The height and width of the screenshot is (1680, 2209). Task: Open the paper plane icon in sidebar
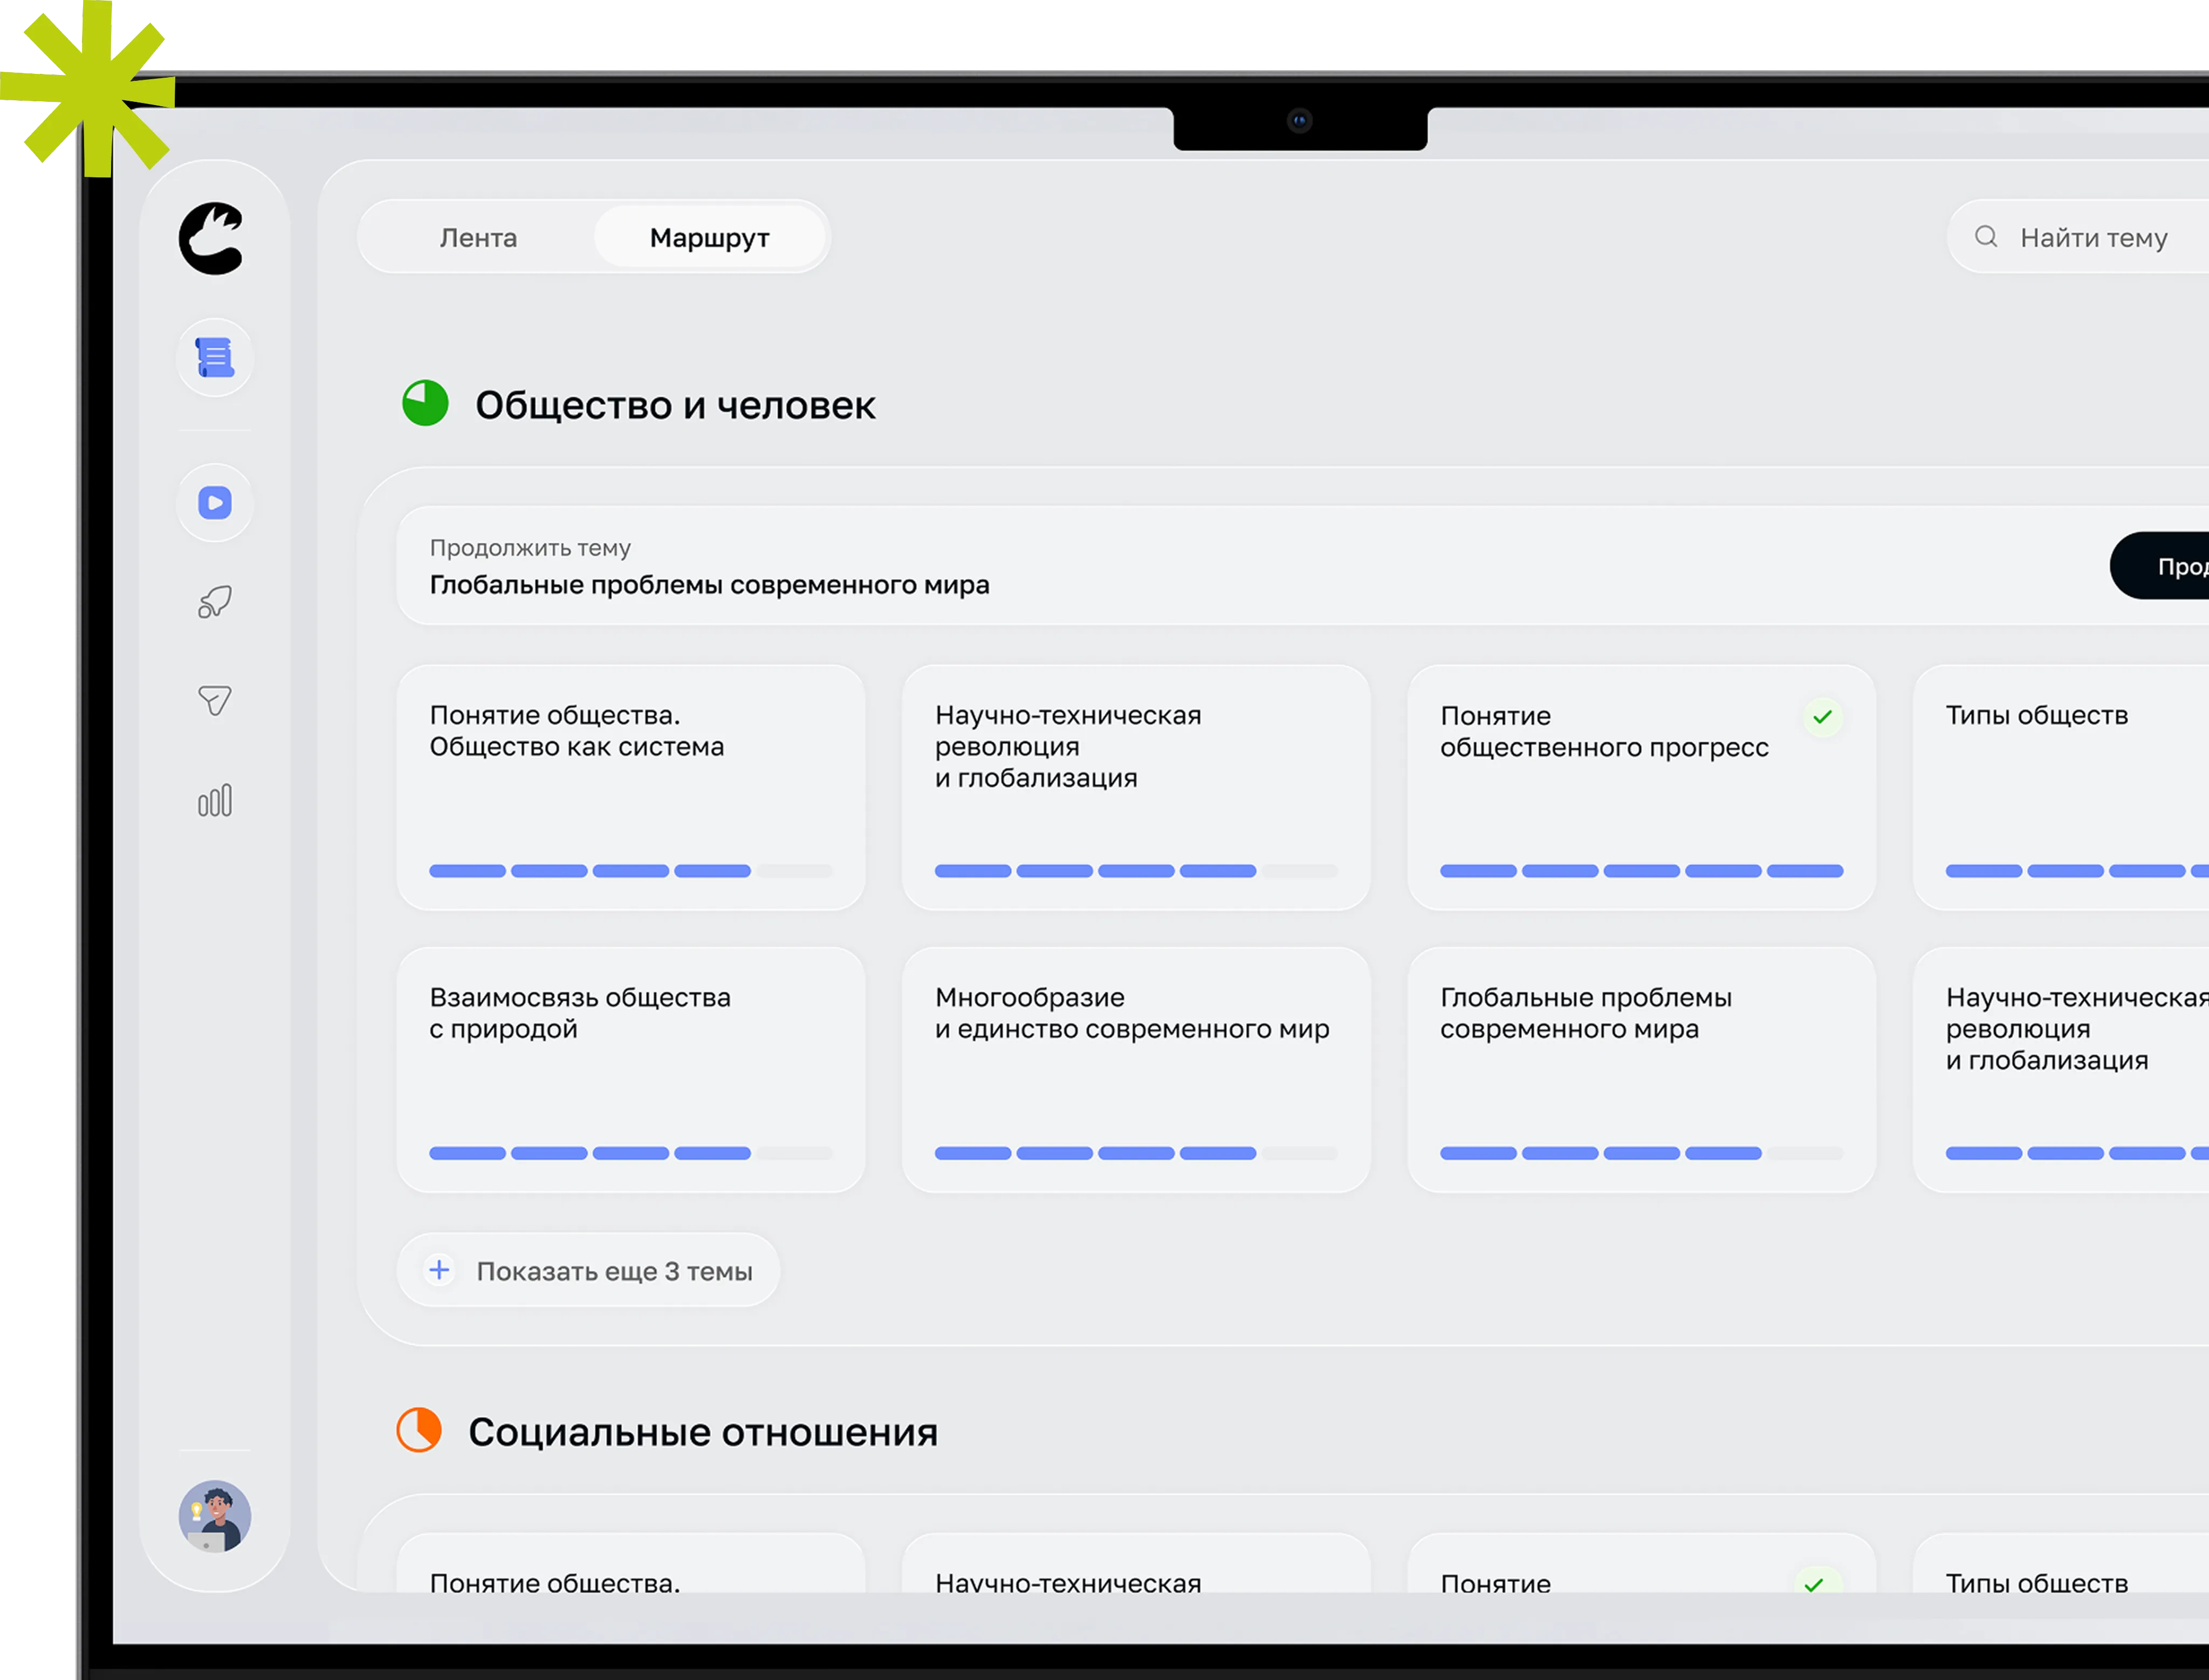pyautogui.click(x=215, y=700)
